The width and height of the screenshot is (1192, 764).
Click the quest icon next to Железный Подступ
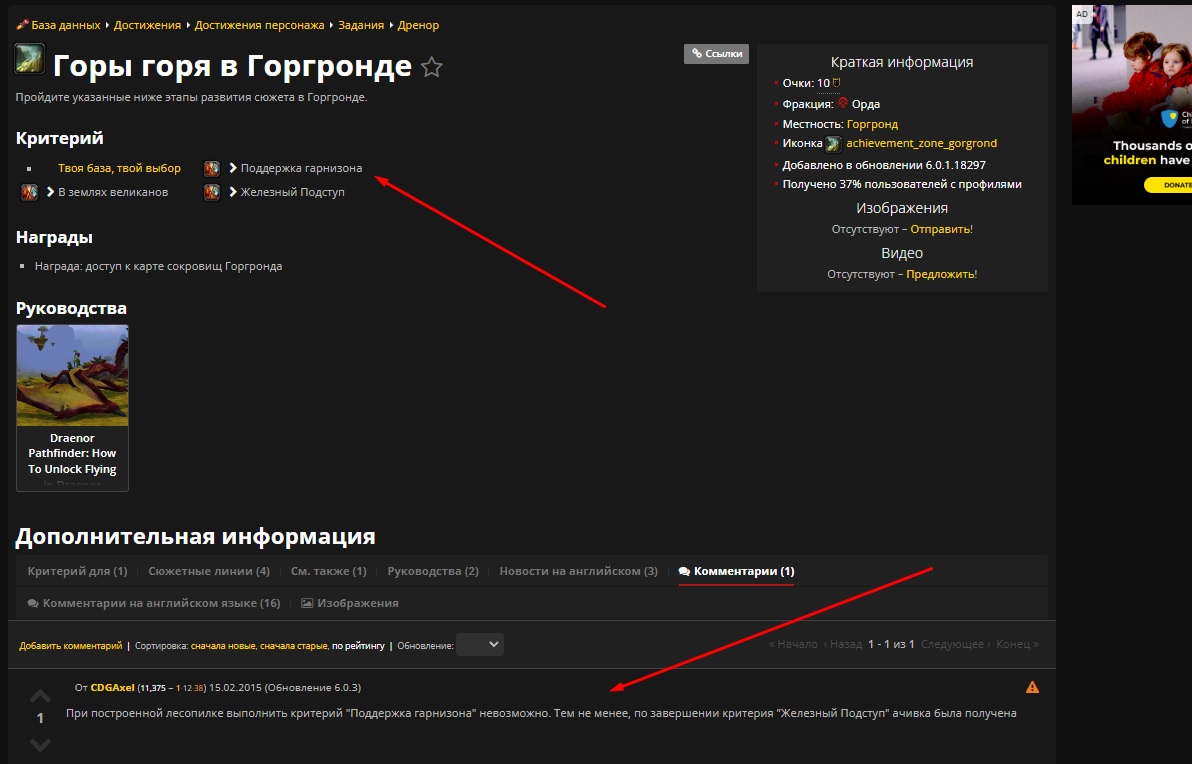[212, 192]
